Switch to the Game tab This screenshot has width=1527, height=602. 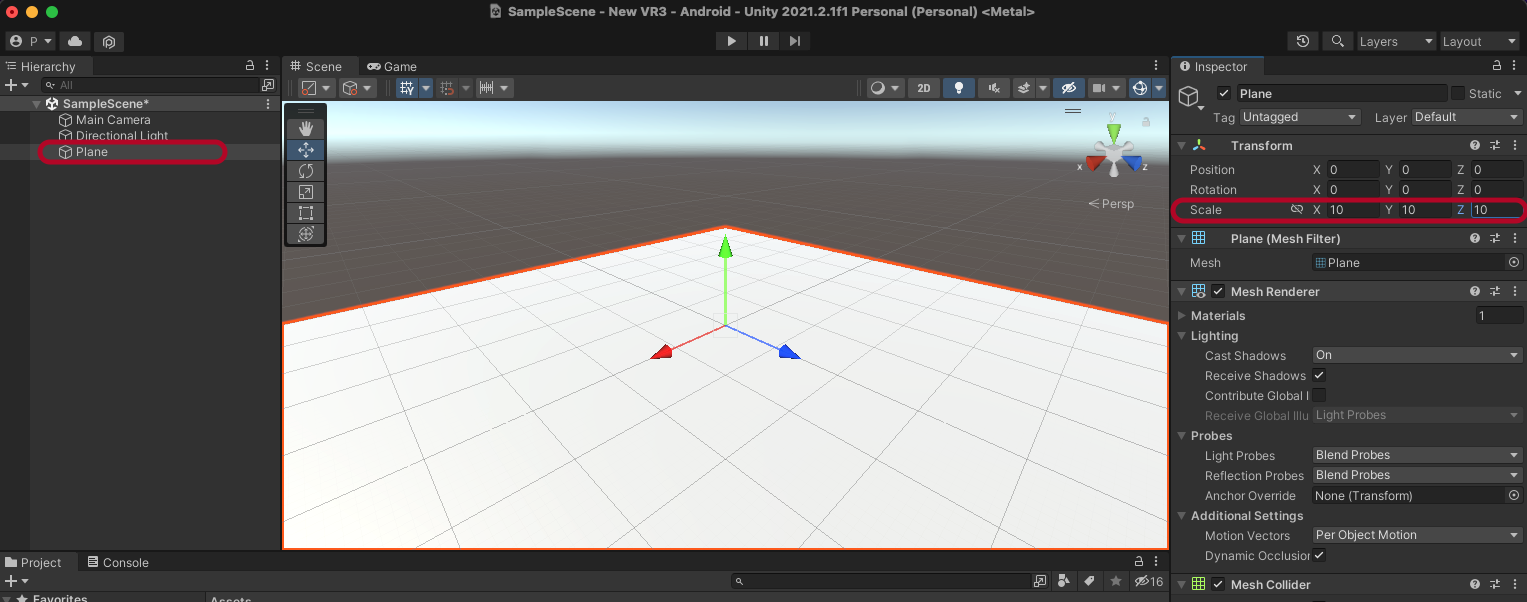click(392, 66)
